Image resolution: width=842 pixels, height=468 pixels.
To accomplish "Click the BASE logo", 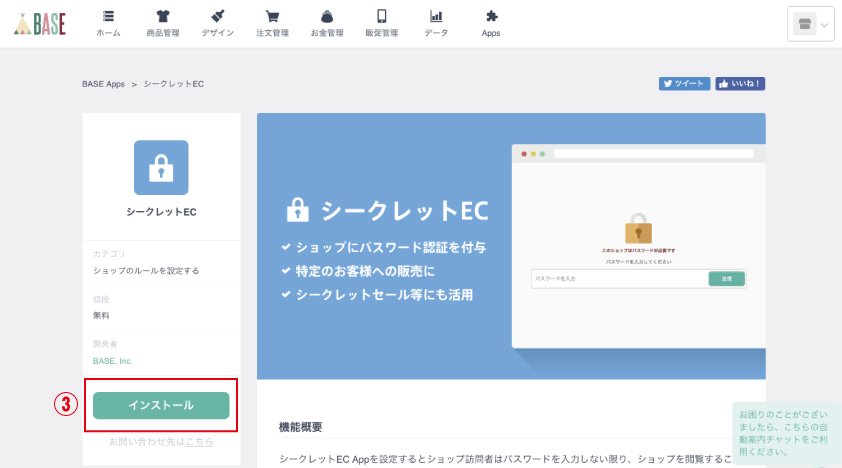I will 40,24.
